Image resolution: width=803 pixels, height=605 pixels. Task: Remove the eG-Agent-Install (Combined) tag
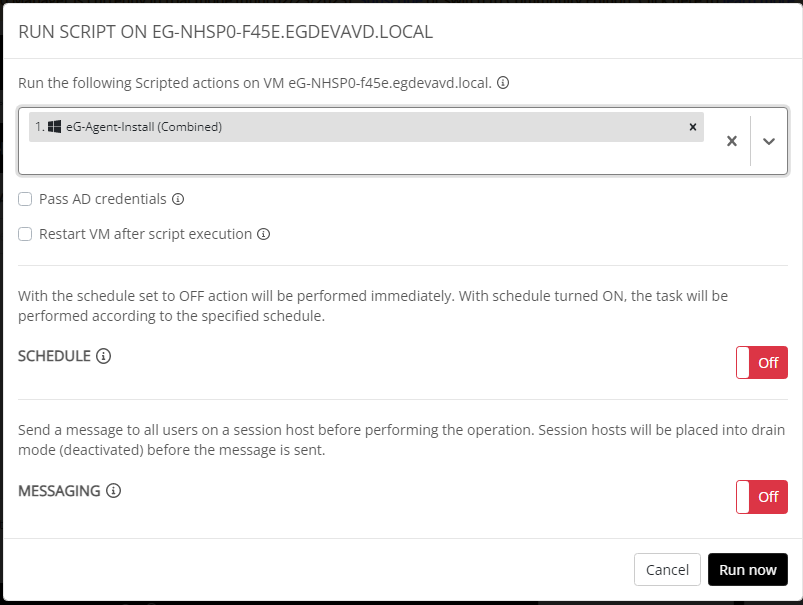[692, 127]
